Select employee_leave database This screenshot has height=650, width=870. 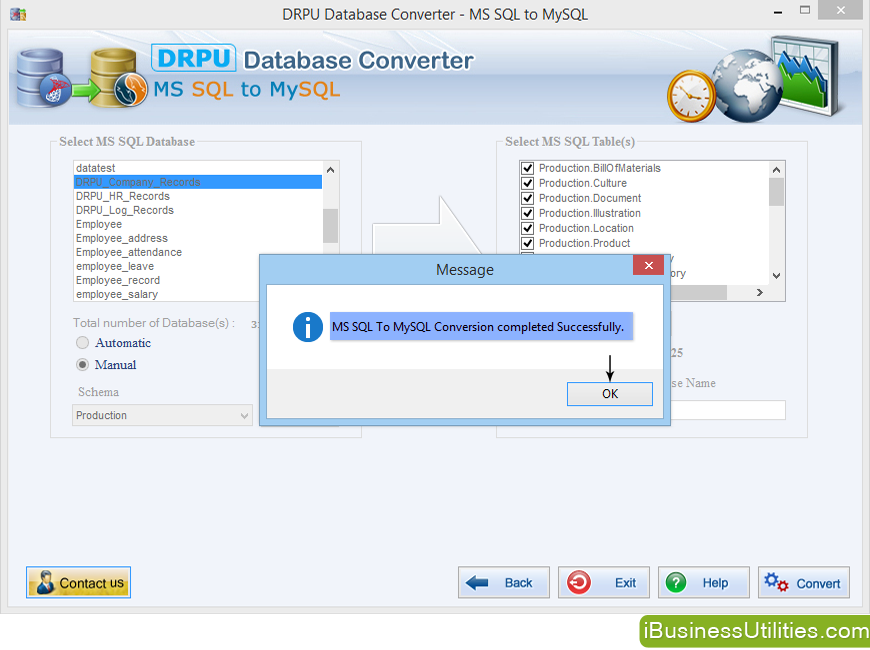(166, 266)
